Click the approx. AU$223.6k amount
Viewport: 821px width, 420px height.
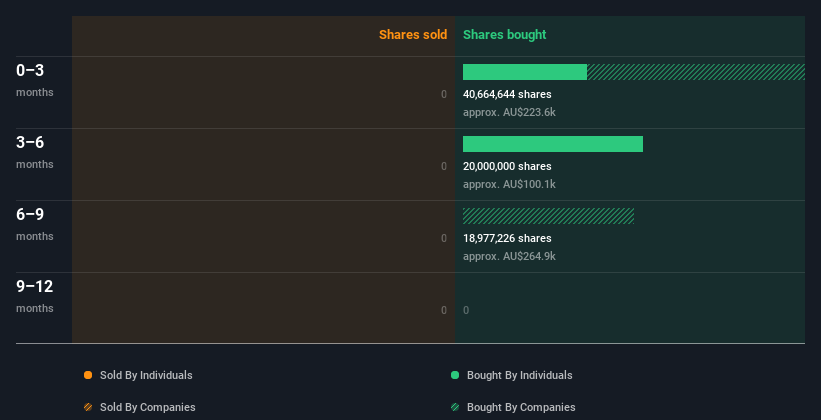click(509, 112)
